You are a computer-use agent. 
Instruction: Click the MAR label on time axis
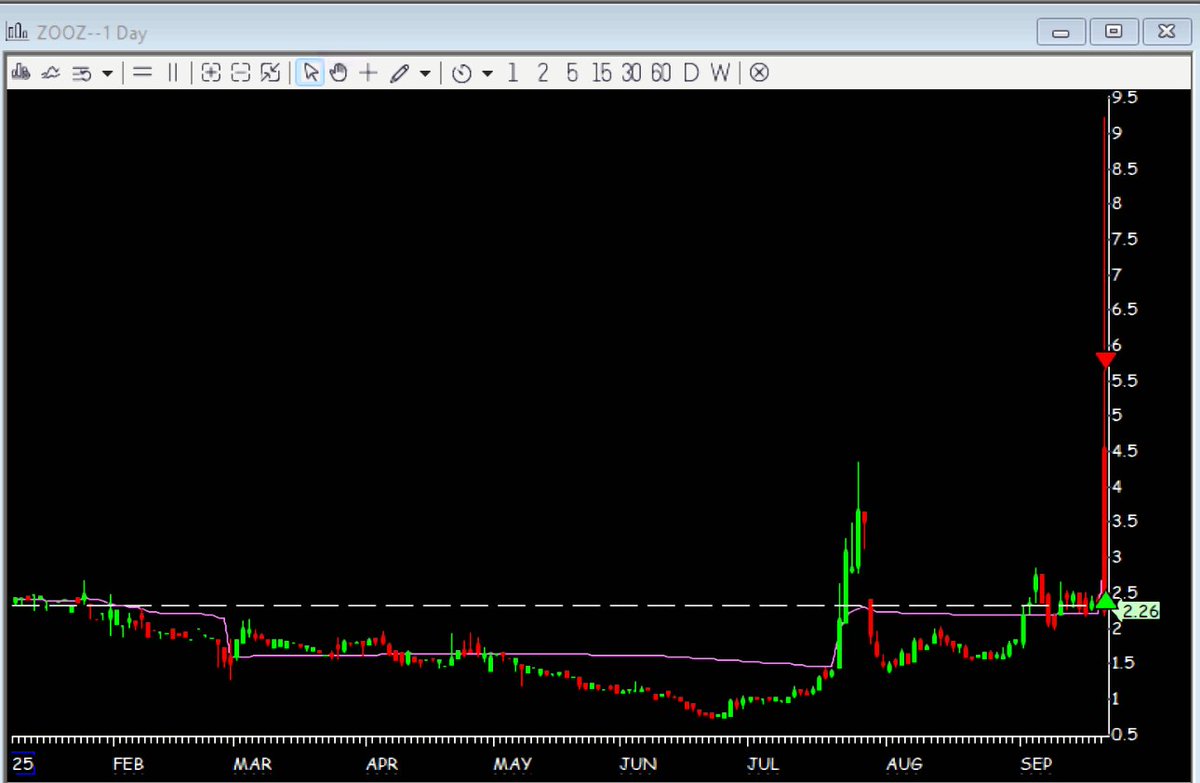tap(253, 764)
